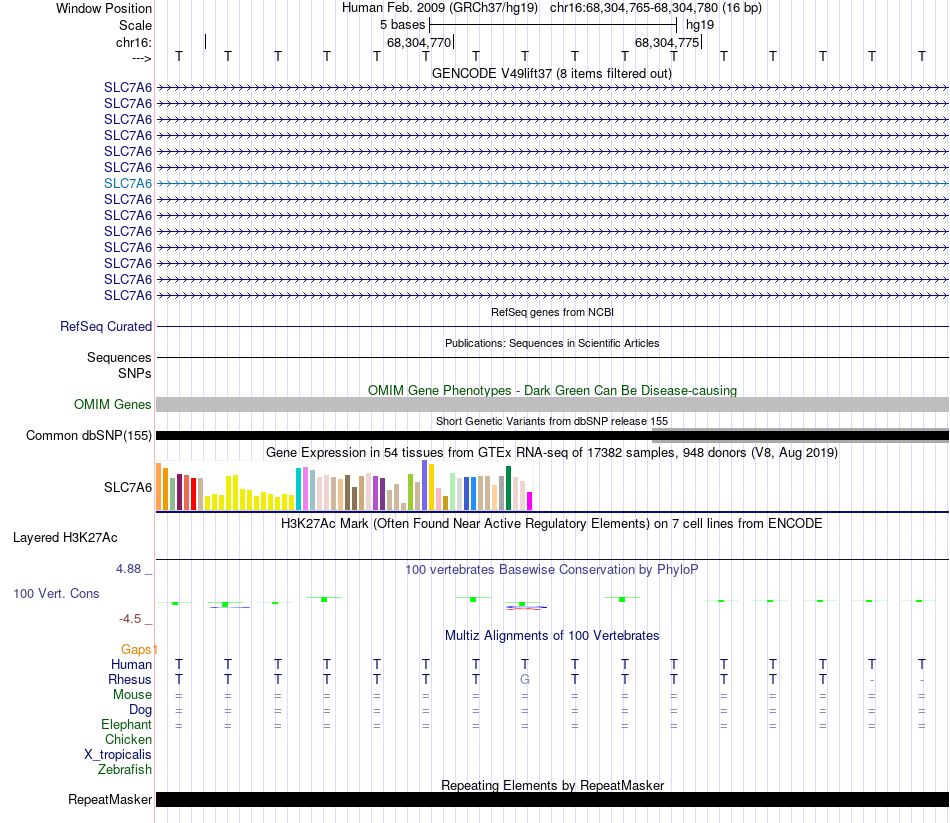Screen dimensions: 950x823
Task: Click the 'G' mismatch base in the Rhesus row
Action: (525, 680)
